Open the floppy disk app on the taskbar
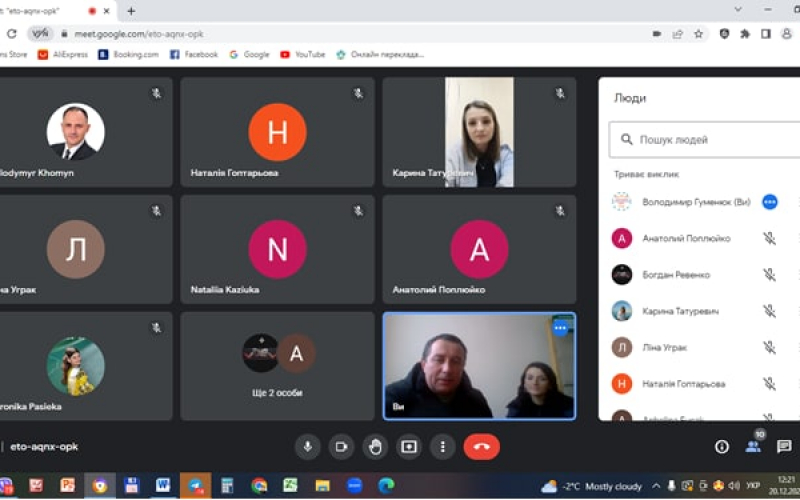800x500 pixels. point(131,486)
